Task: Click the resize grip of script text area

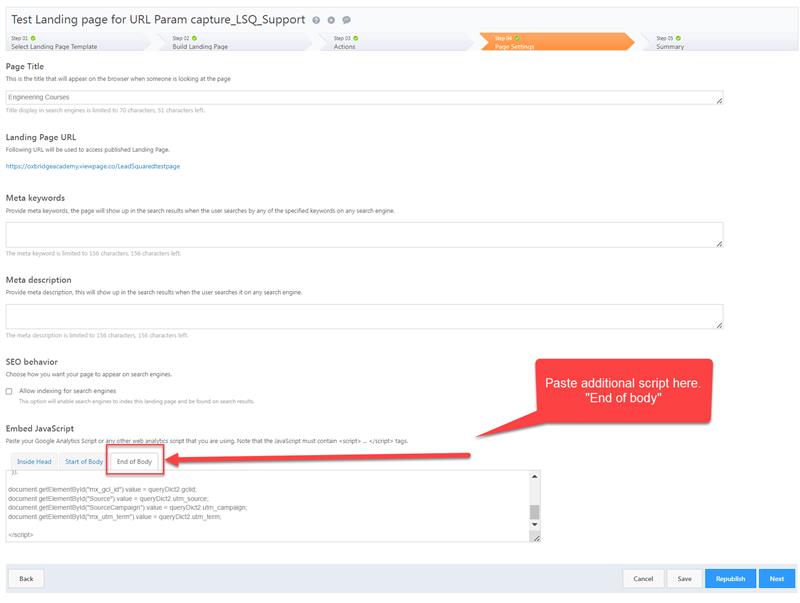Action: click(x=536, y=538)
